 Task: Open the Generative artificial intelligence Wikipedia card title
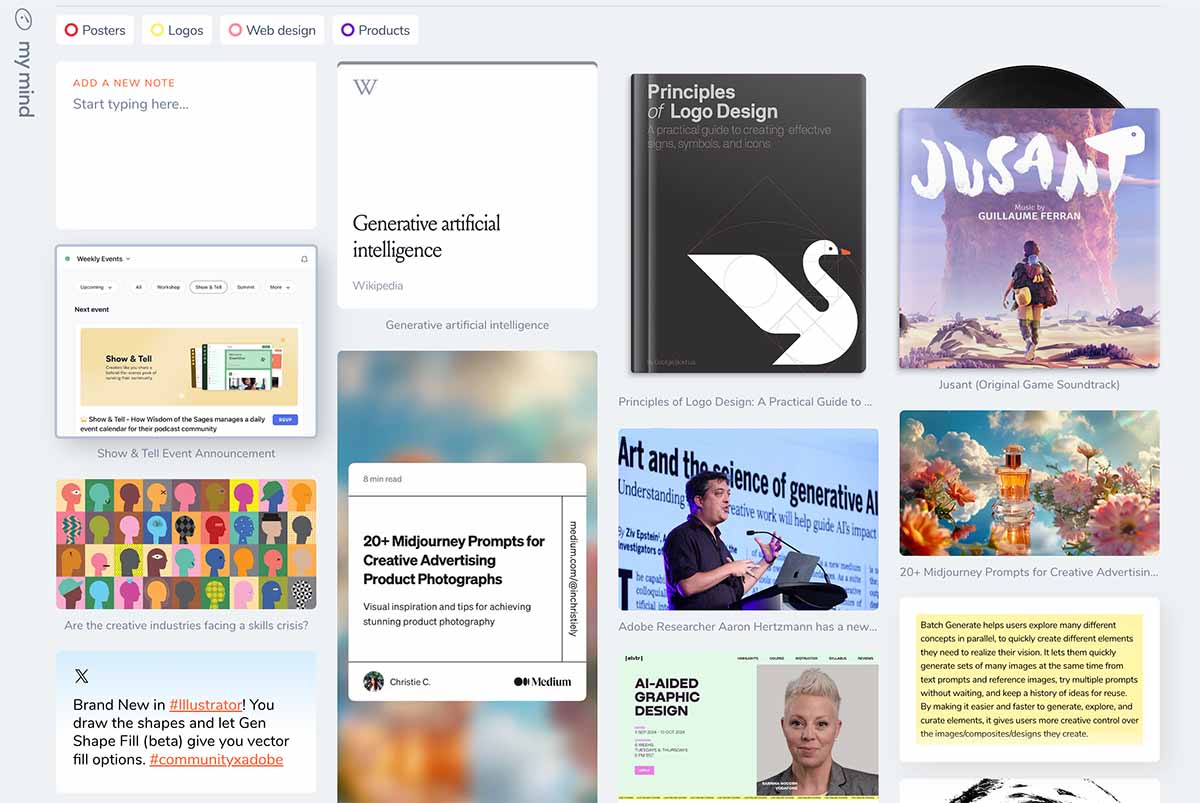pos(427,236)
